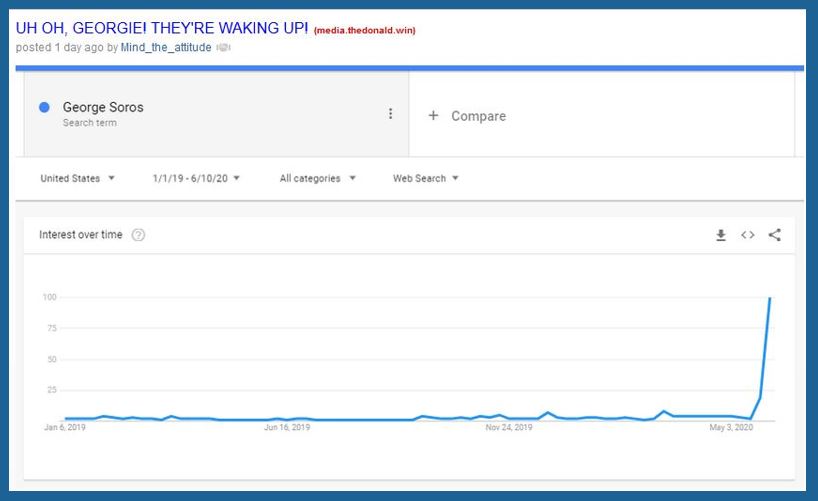This screenshot has width=818, height=501.
Task: Click the plus icon to add comparison
Action: [433, 115]
